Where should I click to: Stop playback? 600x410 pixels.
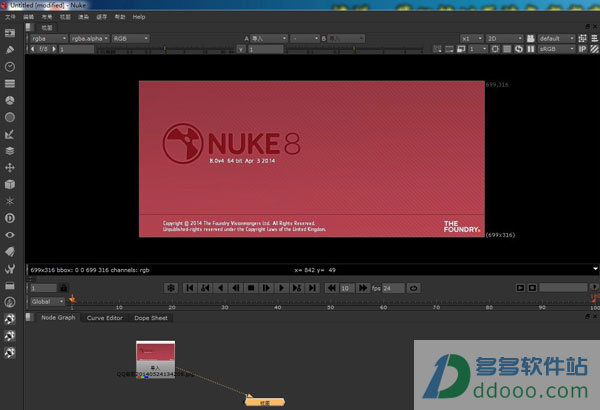[x=251, y=288]
